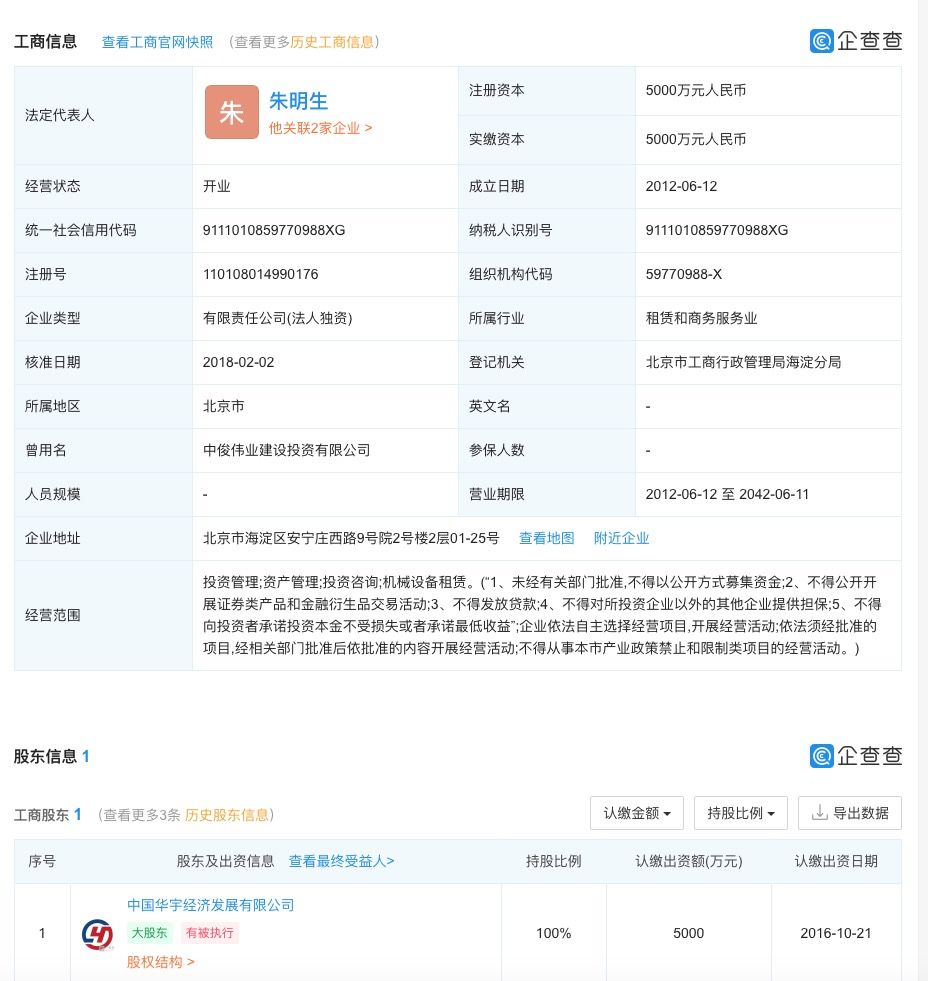Expand 股权结构 under the shareholder
The height and width of the screenshot is (981, 928).
tap(160, 962)
